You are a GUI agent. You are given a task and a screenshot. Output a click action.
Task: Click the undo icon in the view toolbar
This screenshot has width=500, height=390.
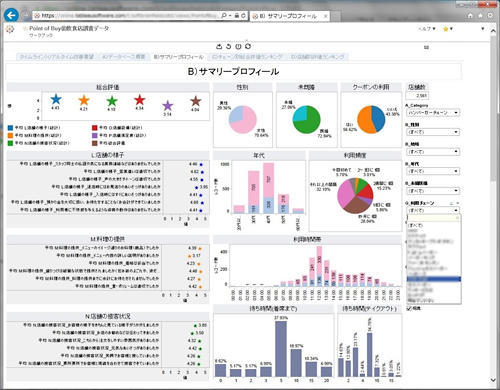(x=229, y=46)
